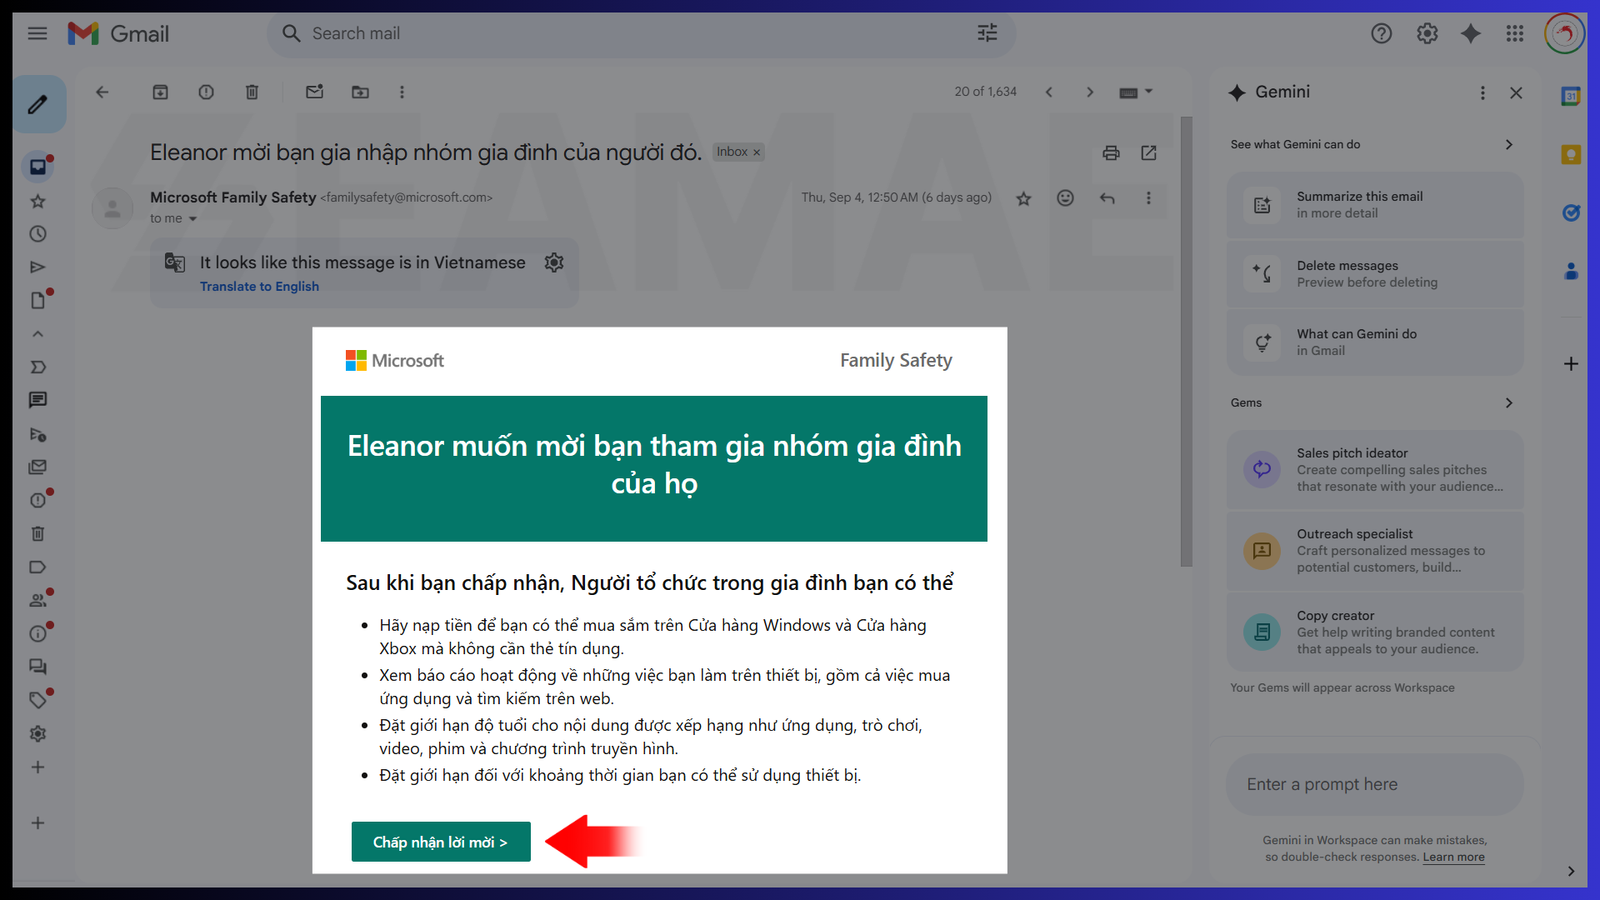The height and width of the screenshot is (900, 1600).
Task: Open more options beside reply
Action: point(1148,198)
